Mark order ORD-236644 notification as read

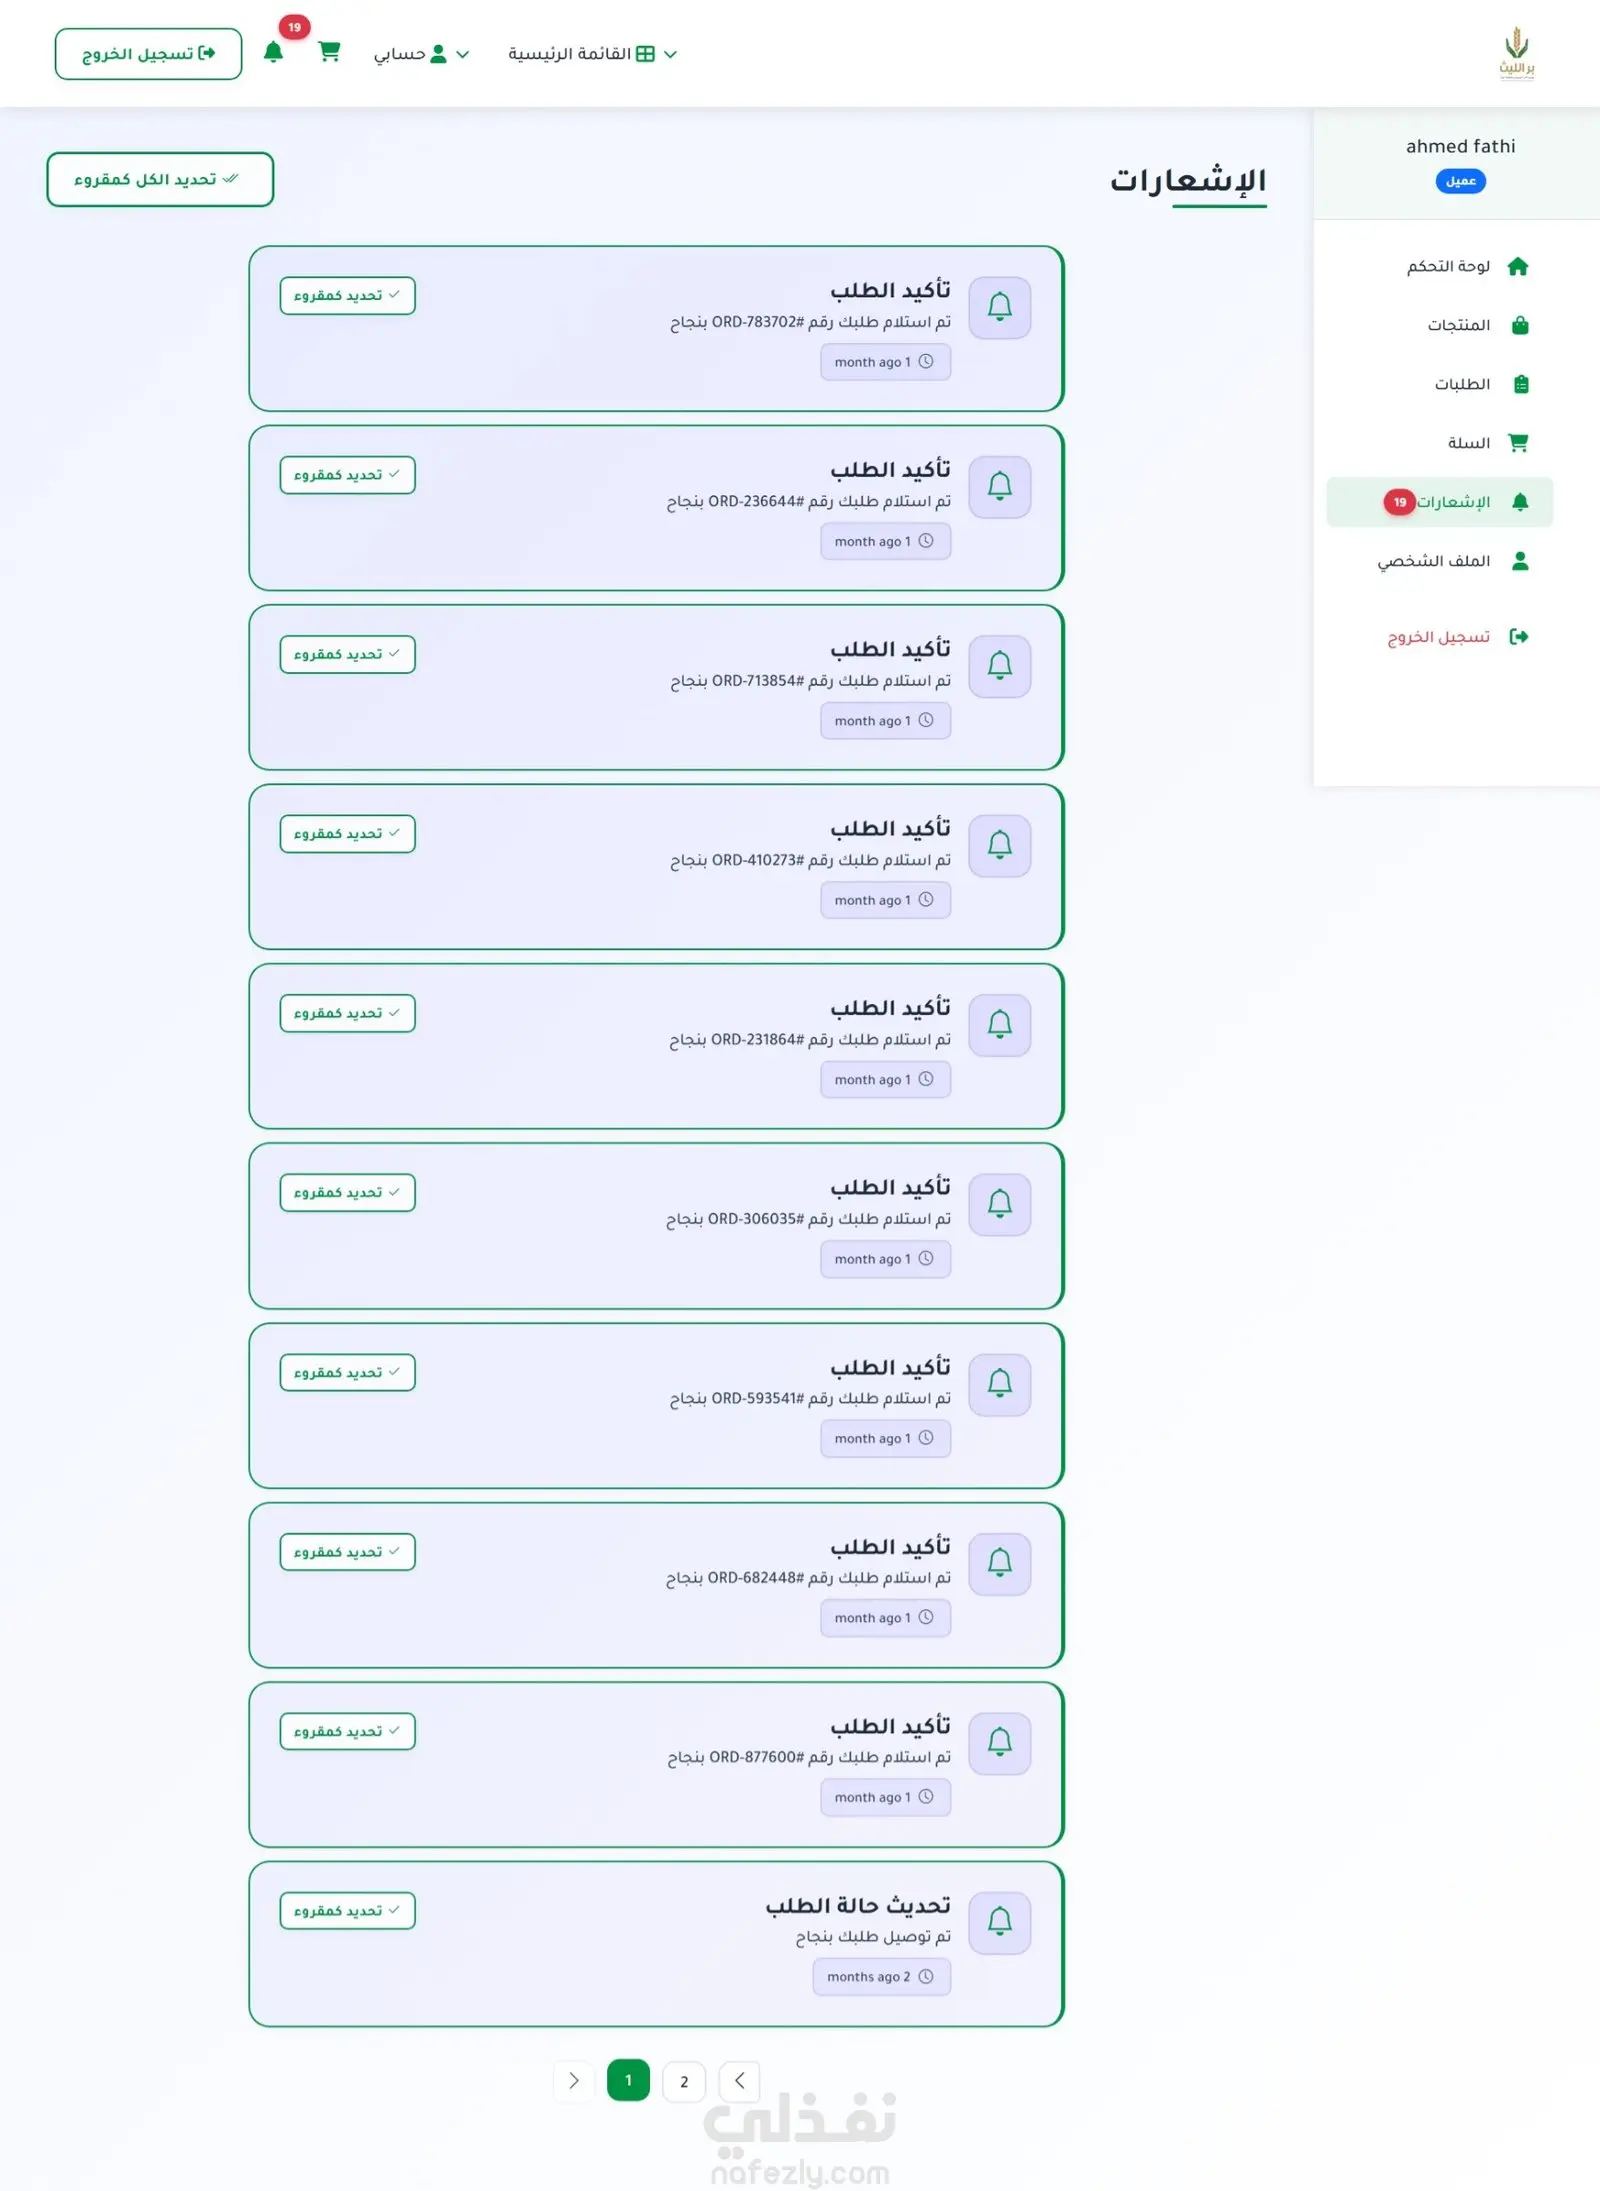pyautogui.click(x=347, y=475)
